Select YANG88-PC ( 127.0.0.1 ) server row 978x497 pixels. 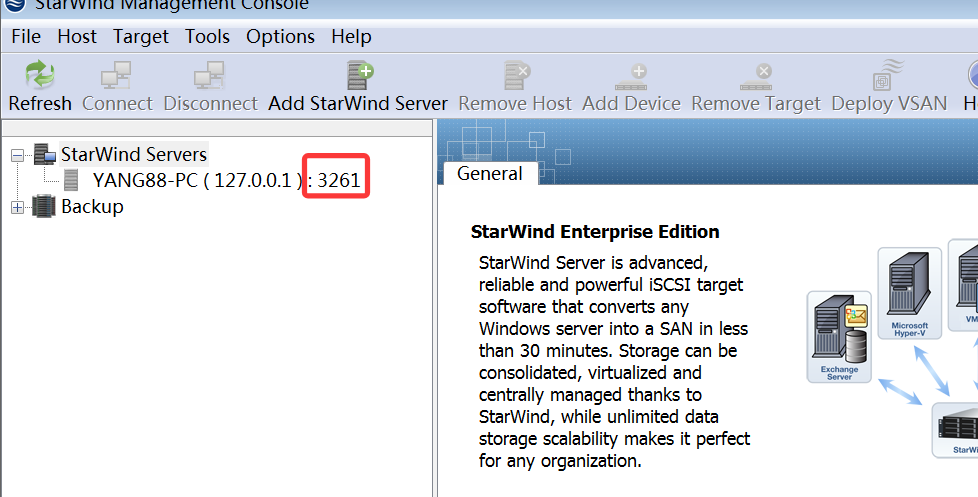(226, 180)
